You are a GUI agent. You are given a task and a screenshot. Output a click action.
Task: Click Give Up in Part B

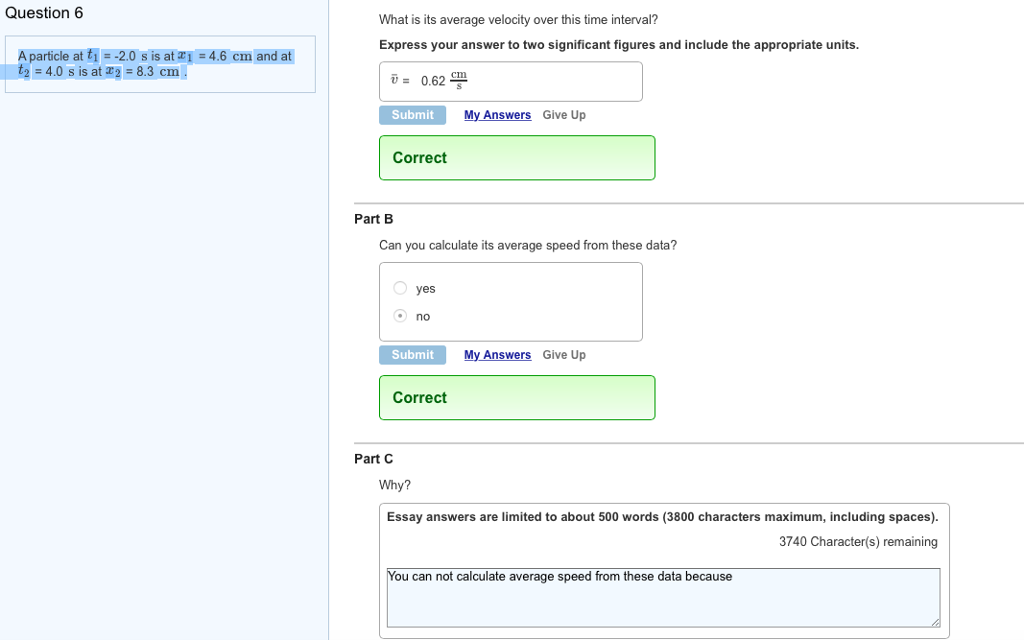click(564, 355)
